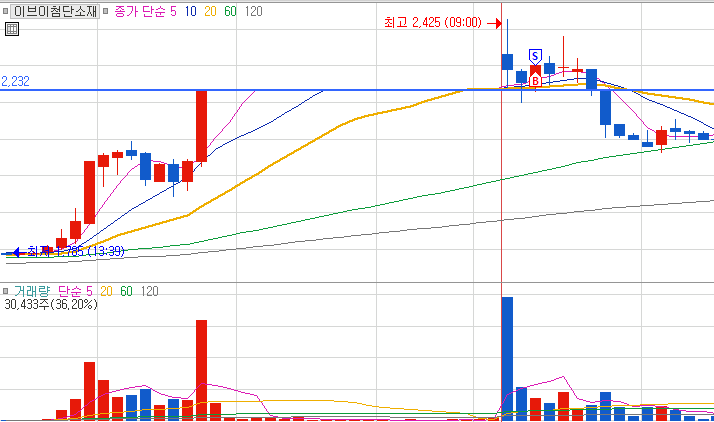Click the red B buy signal marker
The image size is (714, 422).
536,81
